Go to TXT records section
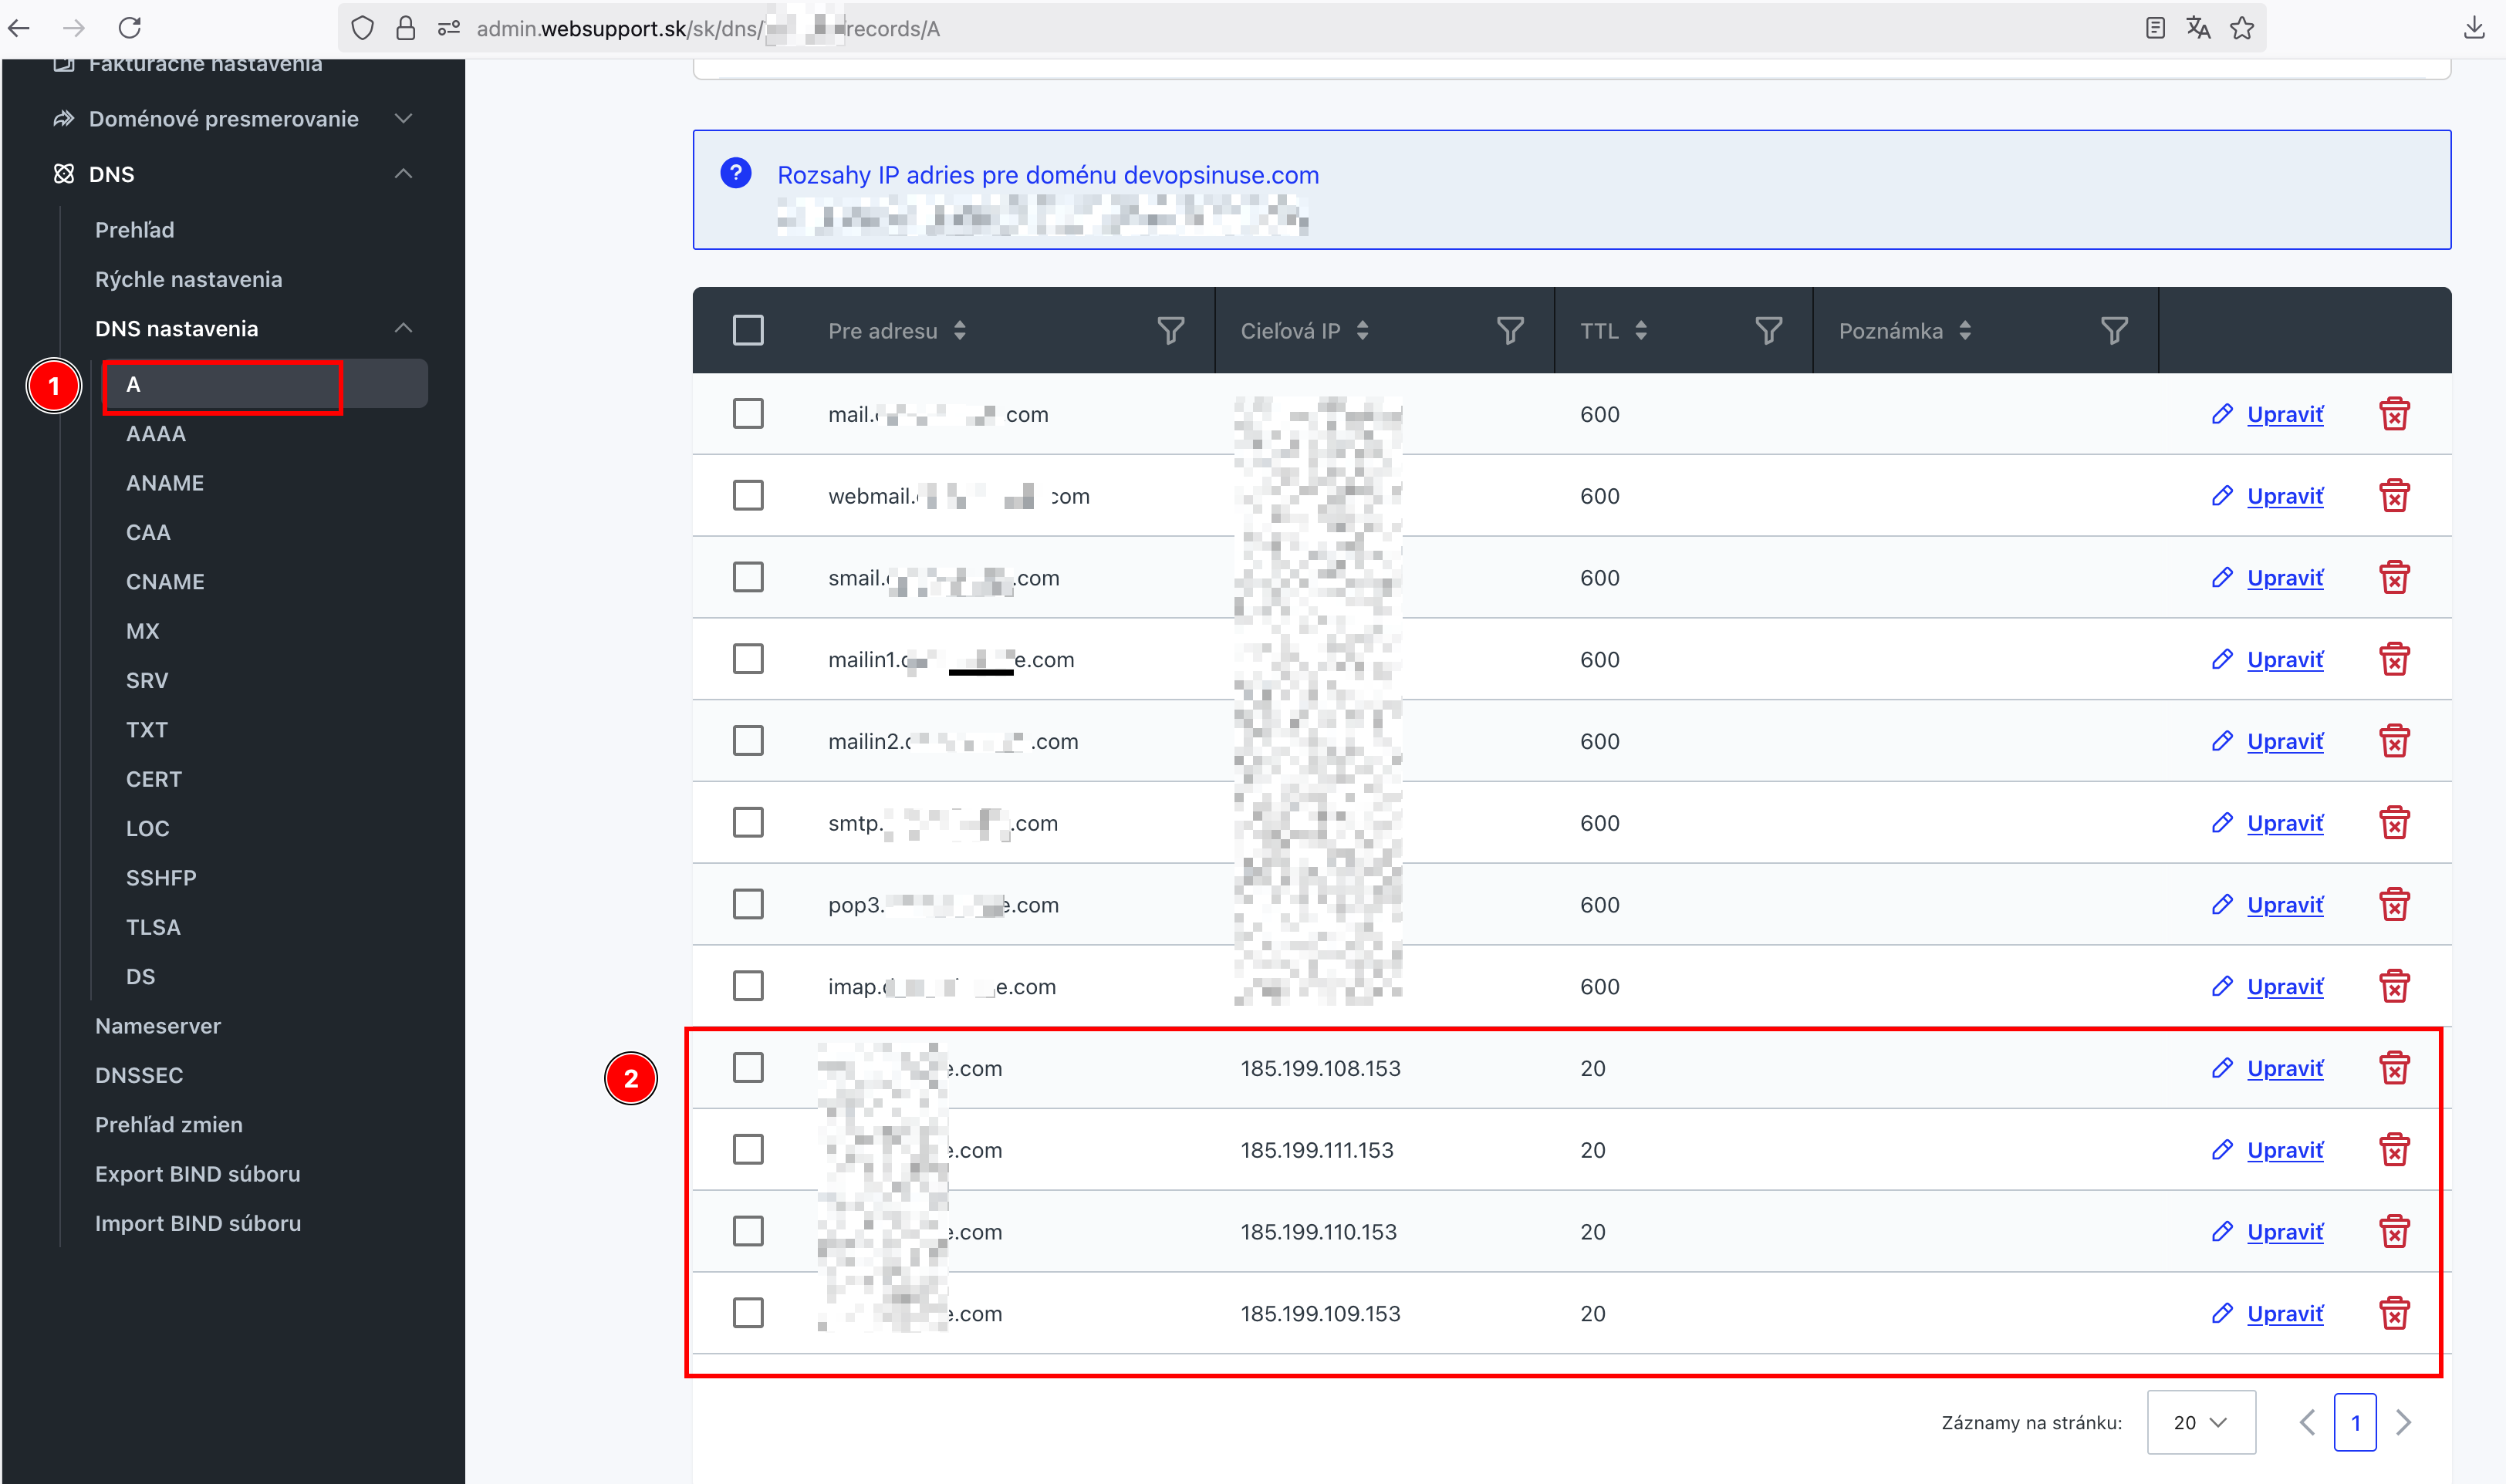The height and width of the screenshot is (1484, 2506). (x=147, y=730)
